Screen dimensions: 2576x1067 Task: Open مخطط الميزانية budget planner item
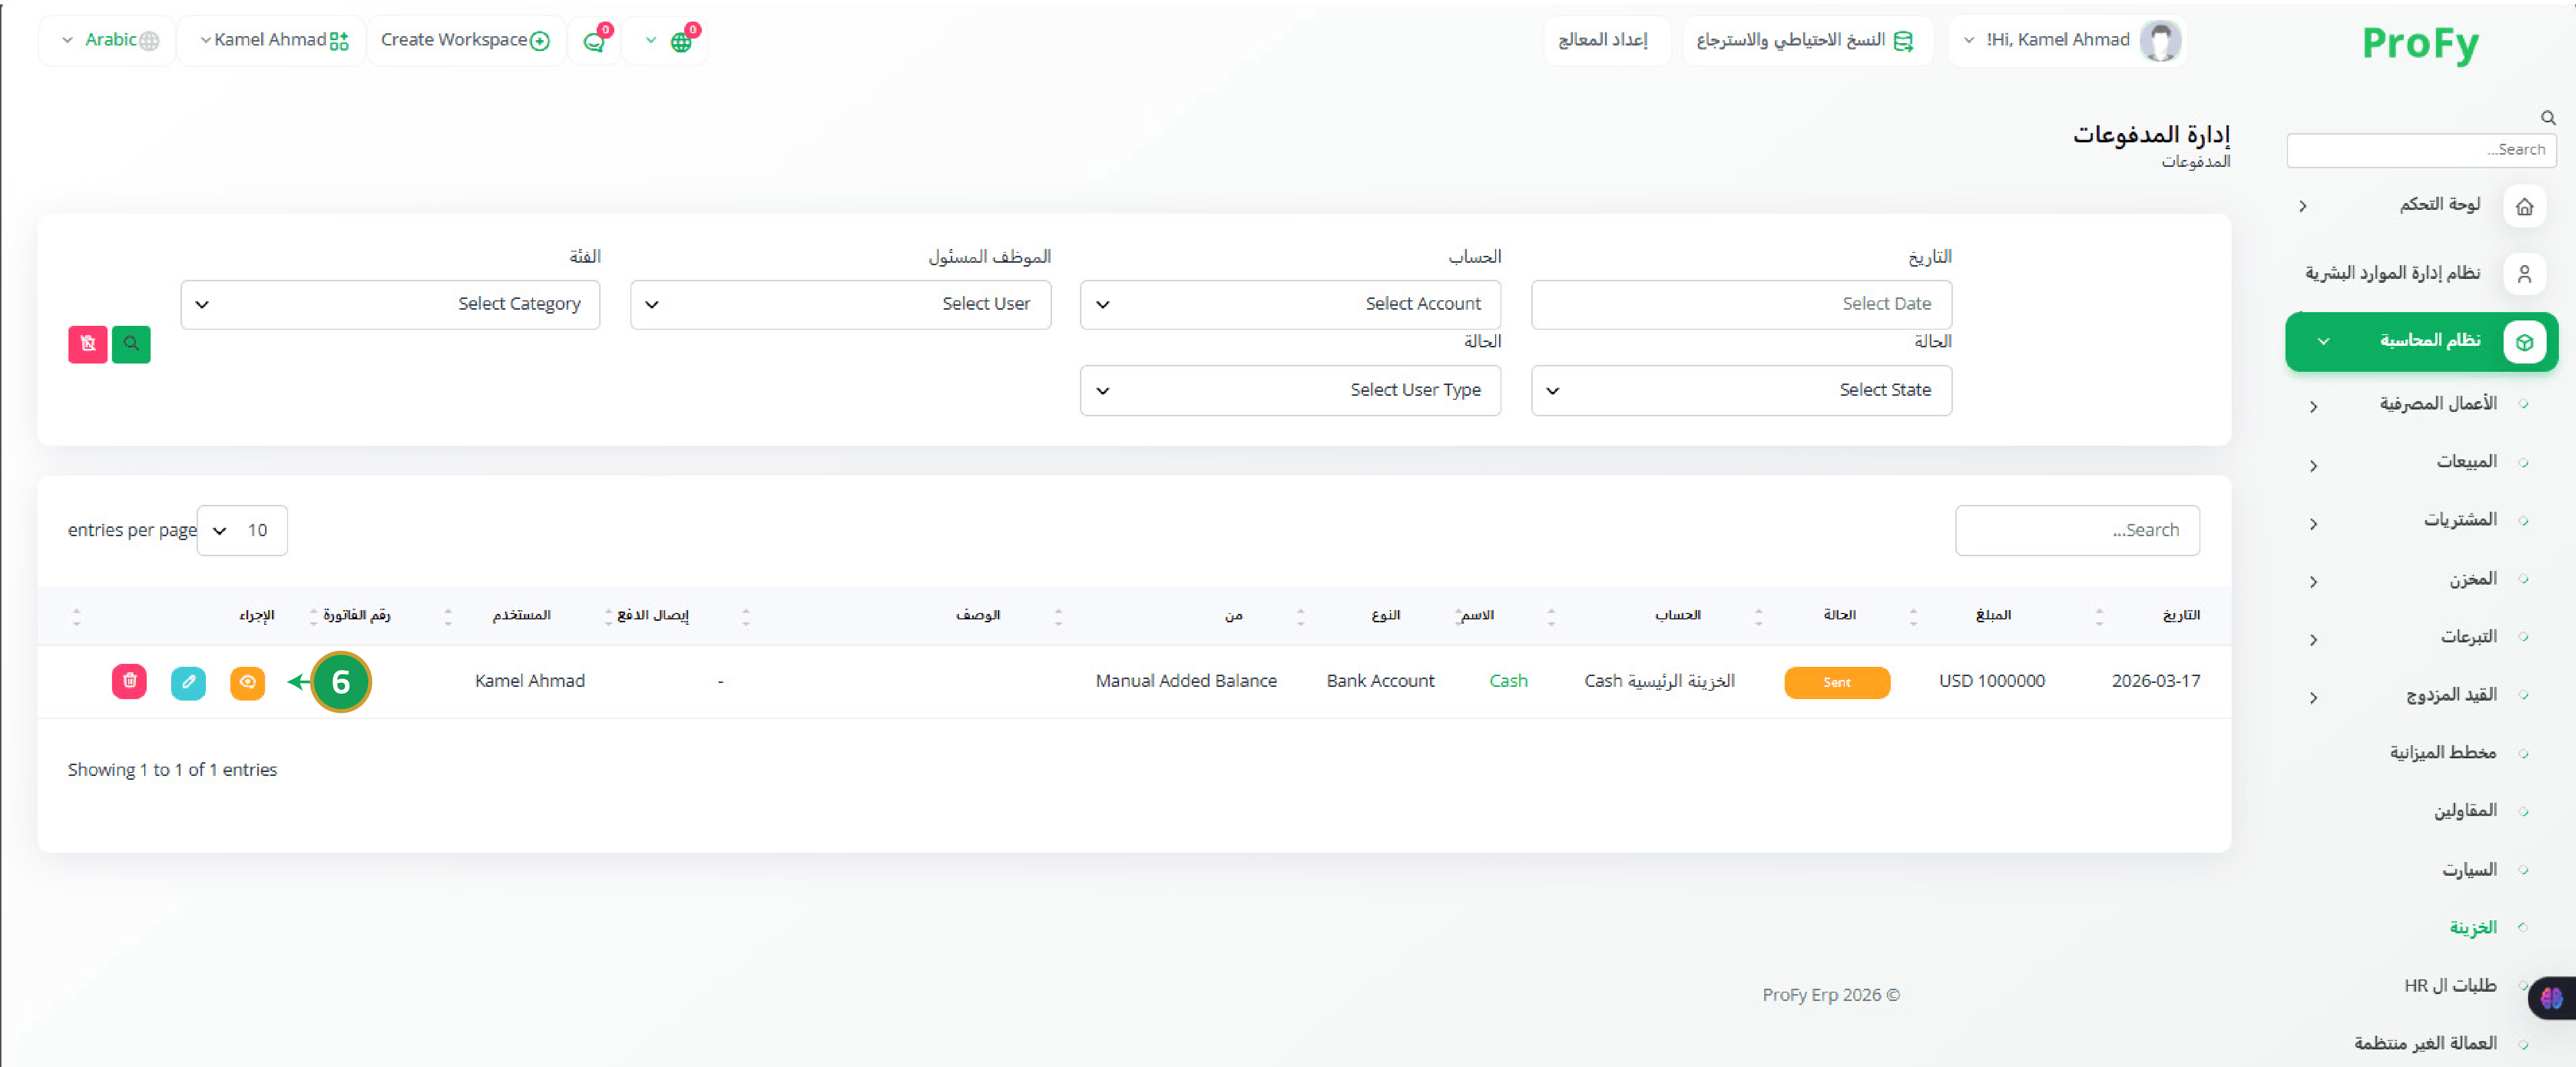(2443, 753)
